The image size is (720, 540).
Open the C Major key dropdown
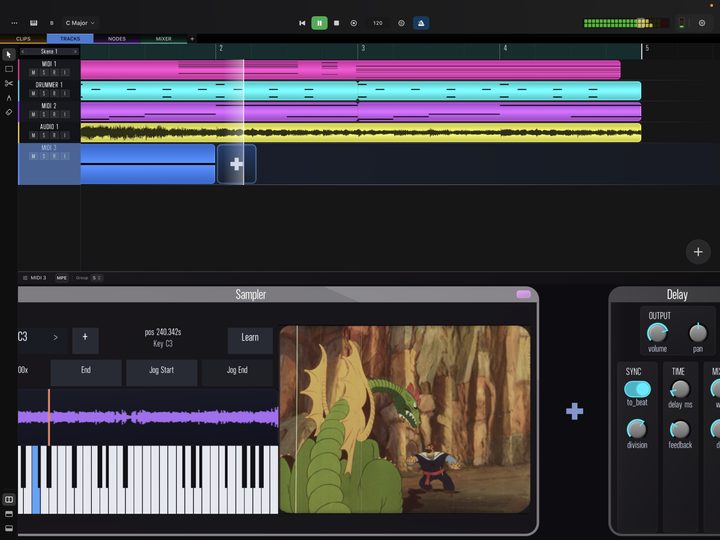pyautogui.click(x=80, y=23)
